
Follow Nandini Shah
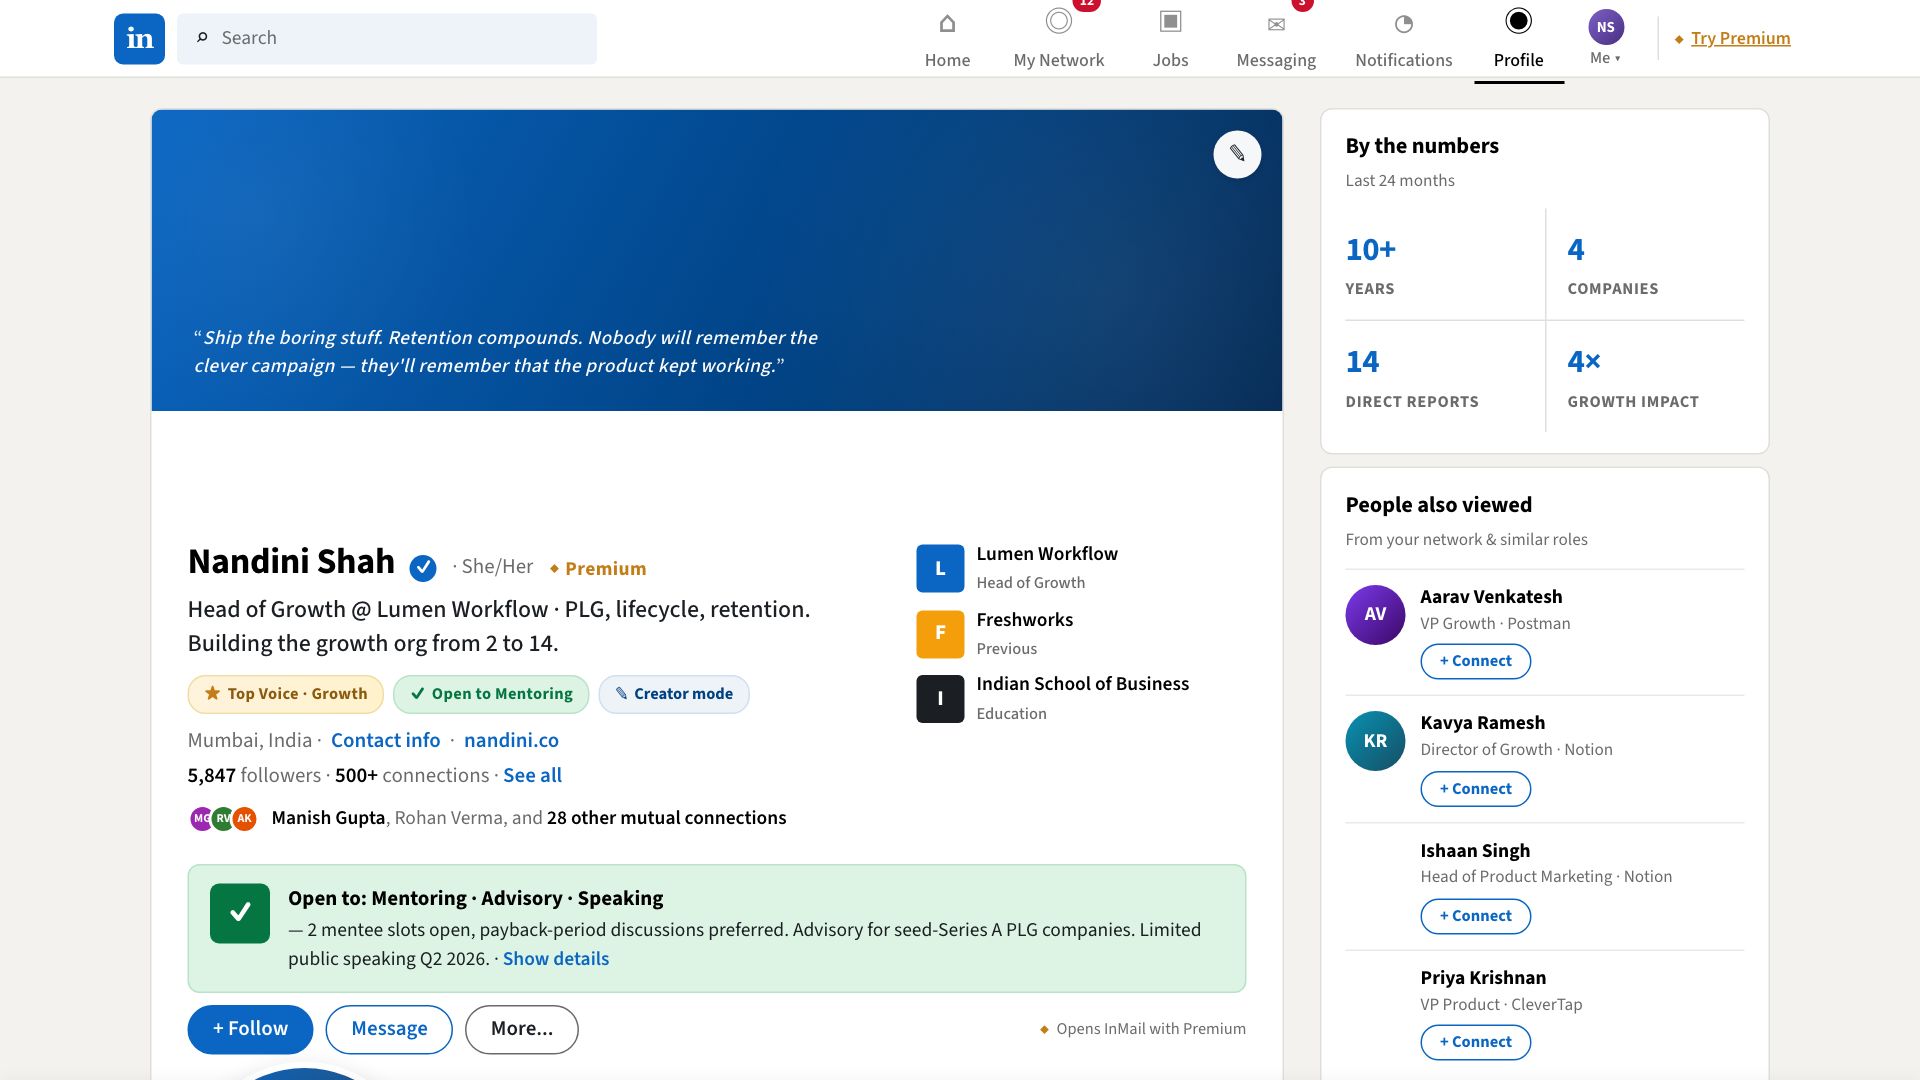(250, 1029)
